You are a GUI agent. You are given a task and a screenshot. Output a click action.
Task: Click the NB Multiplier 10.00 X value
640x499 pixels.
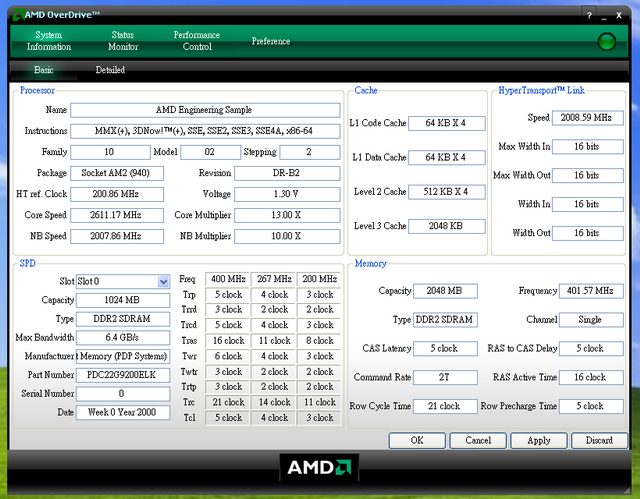(x=287, y=236)
